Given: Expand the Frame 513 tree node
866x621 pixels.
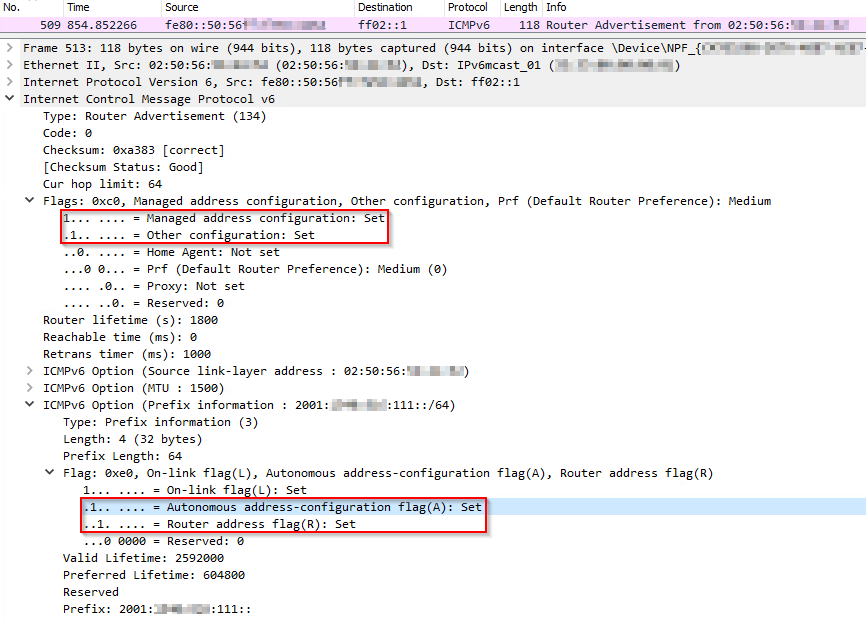Looking at the screenshot, I should coord(10,48).
